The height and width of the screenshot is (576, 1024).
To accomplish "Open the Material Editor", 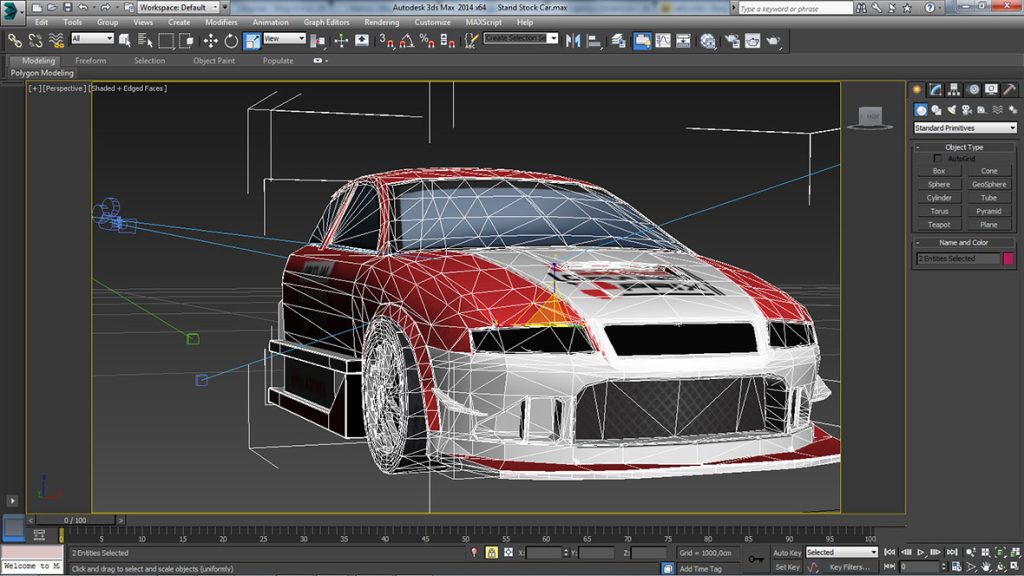I will click(708, 41).
